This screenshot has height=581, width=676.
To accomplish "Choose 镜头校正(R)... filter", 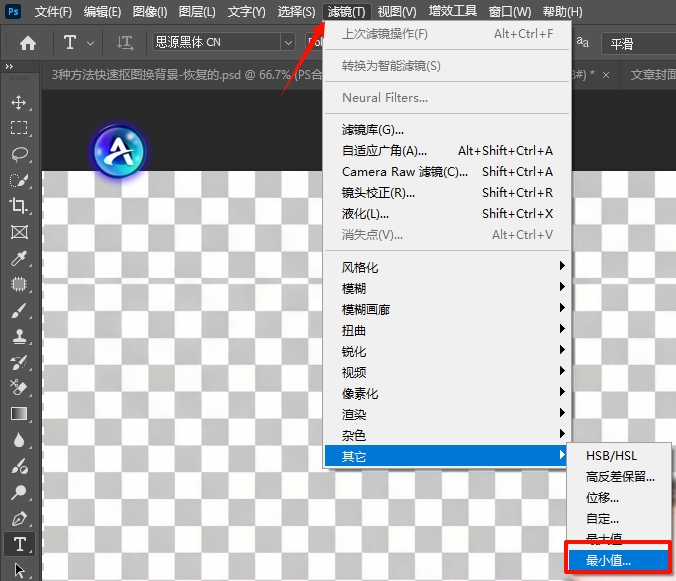I will point(447,193).
